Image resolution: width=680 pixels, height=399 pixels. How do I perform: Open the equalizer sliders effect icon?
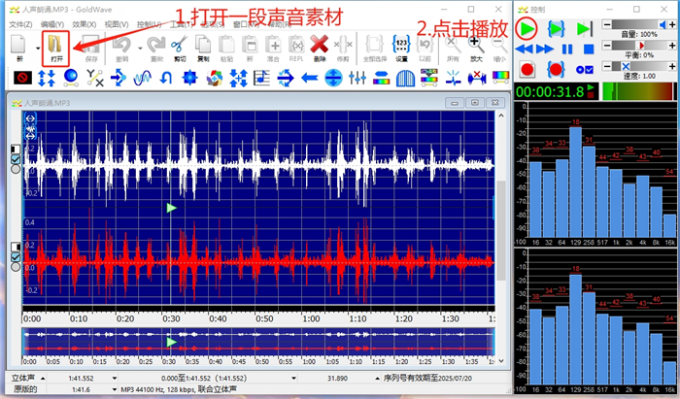tap(357, 78)
